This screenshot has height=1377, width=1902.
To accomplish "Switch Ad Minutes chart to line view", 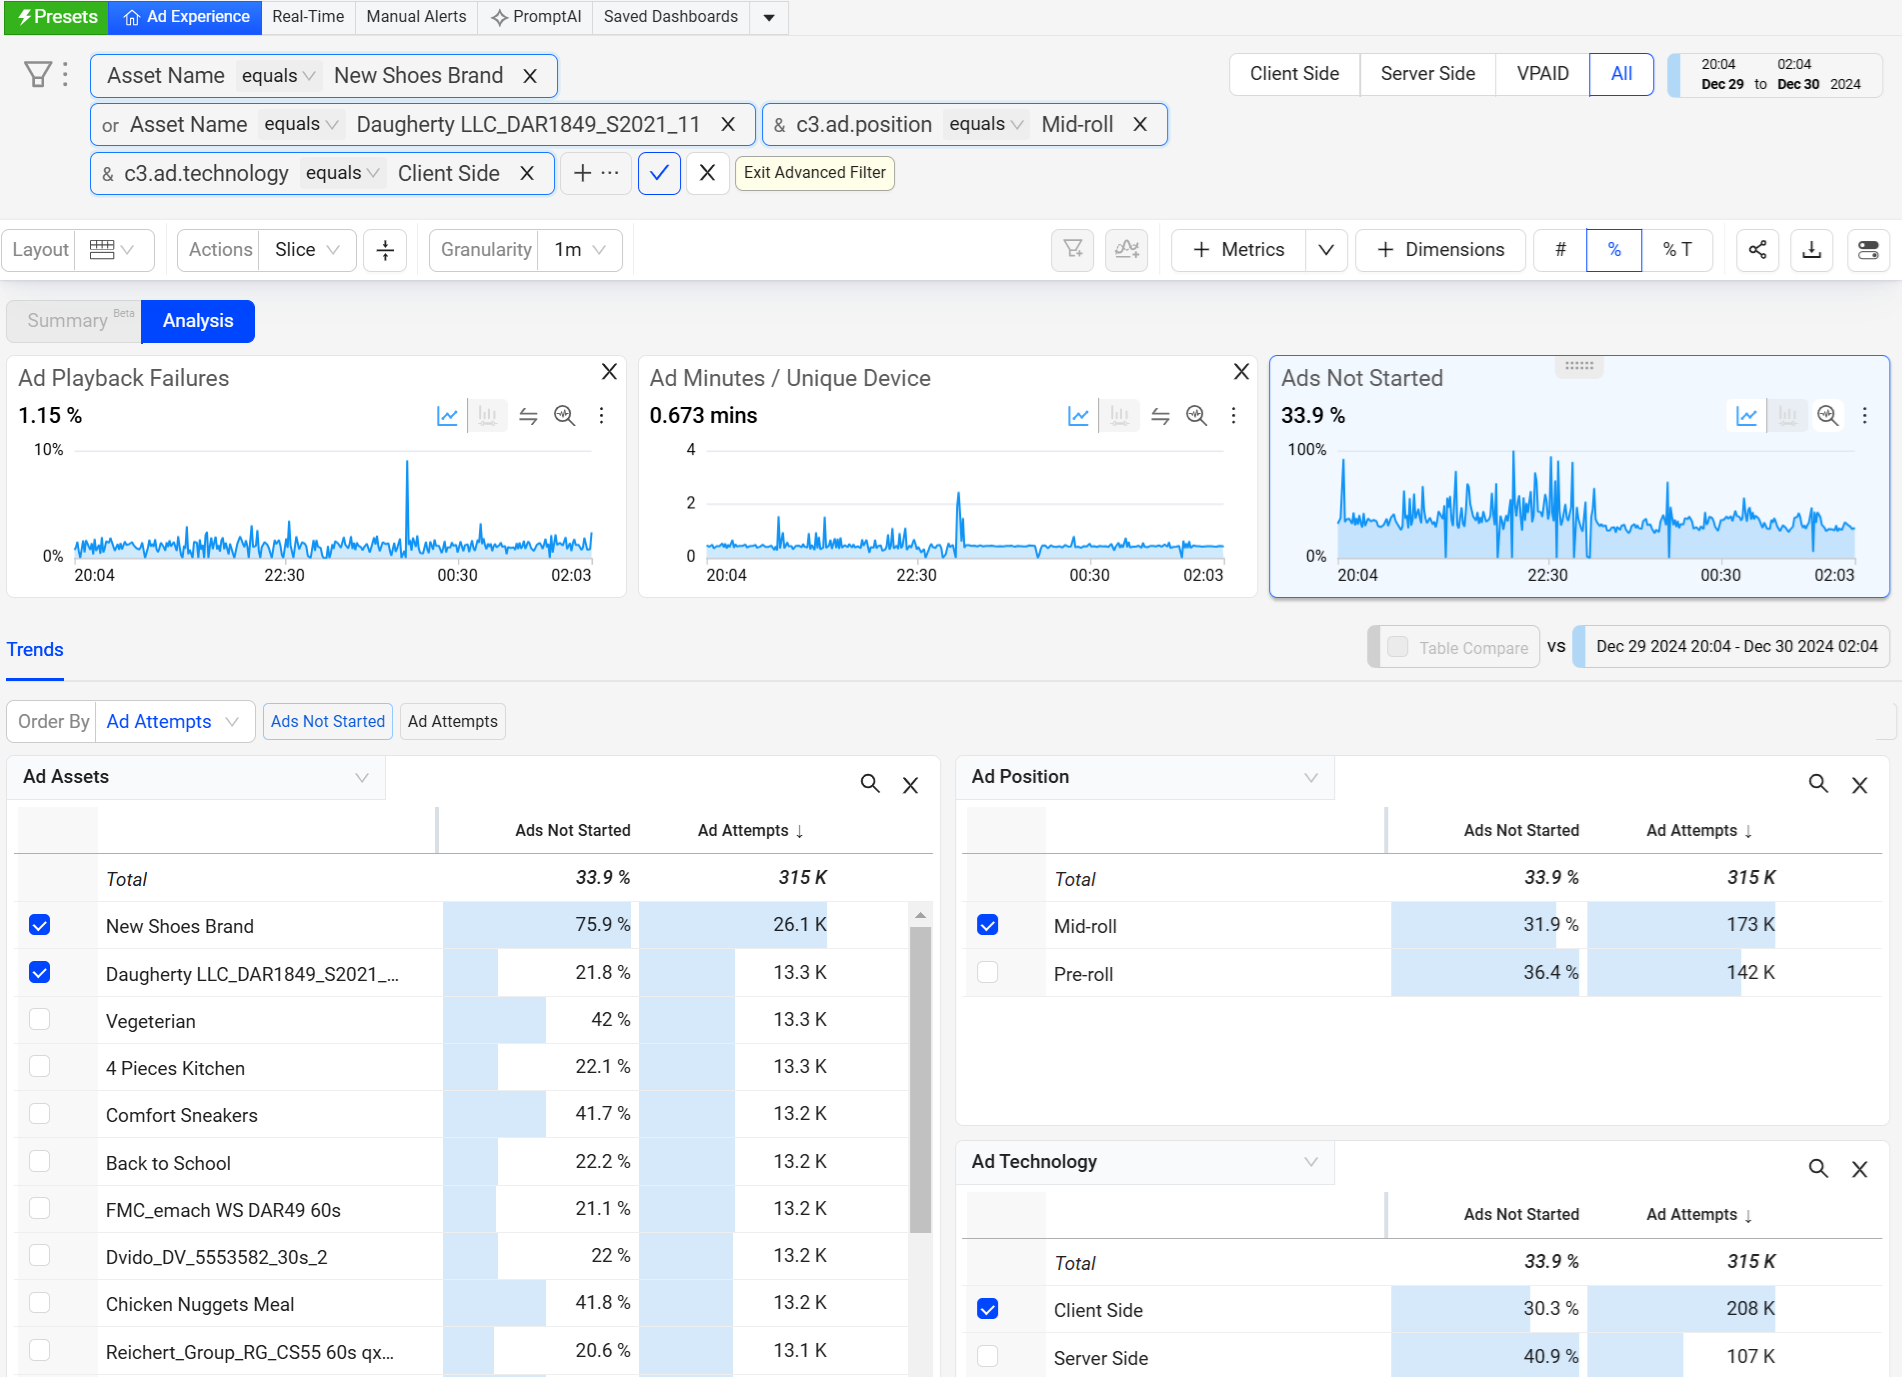I will 1078,416.
